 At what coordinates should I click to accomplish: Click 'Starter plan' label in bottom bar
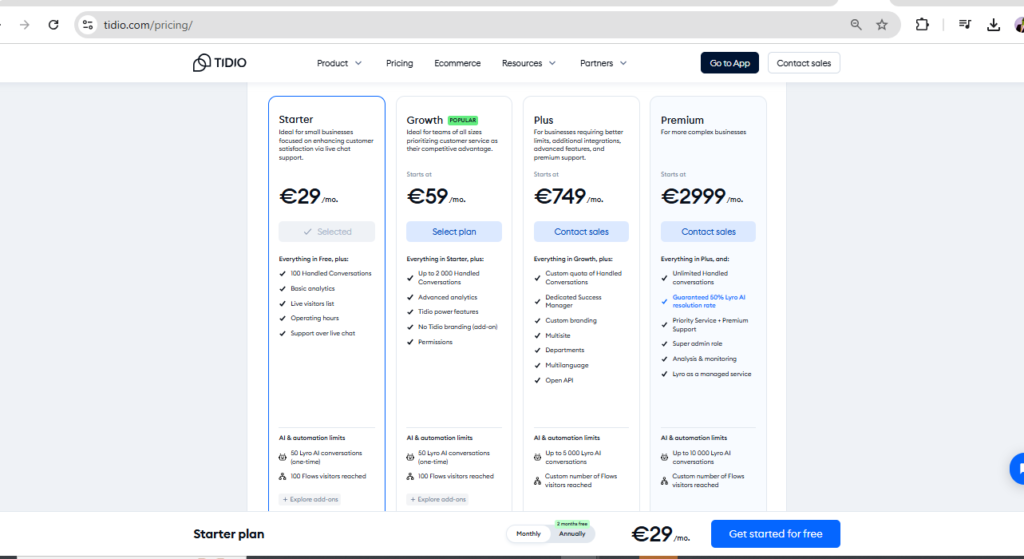(229, 534)
